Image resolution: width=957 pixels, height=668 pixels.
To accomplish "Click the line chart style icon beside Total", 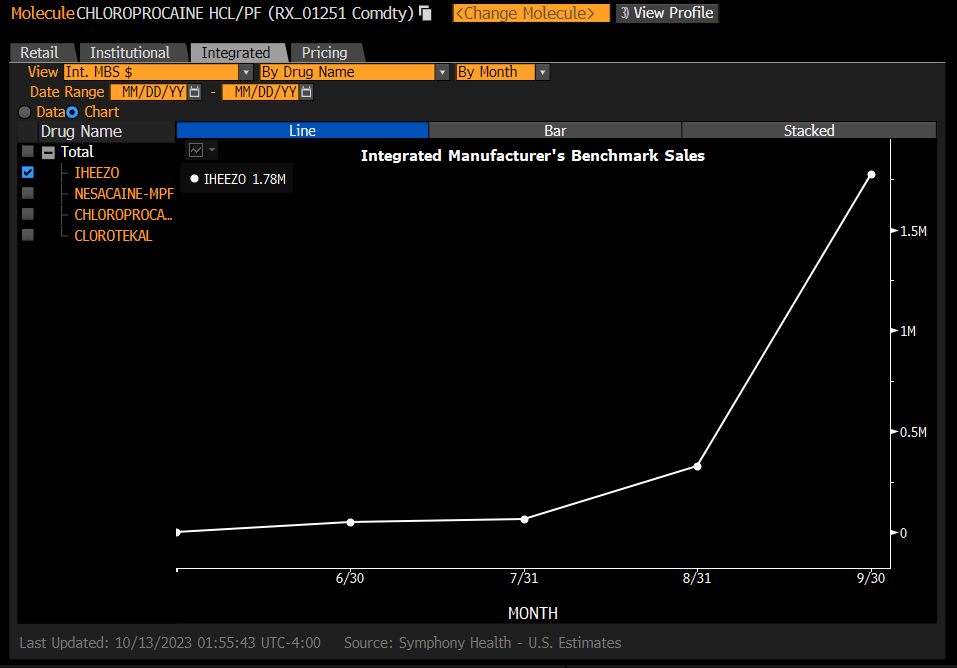I will point(195,149).
